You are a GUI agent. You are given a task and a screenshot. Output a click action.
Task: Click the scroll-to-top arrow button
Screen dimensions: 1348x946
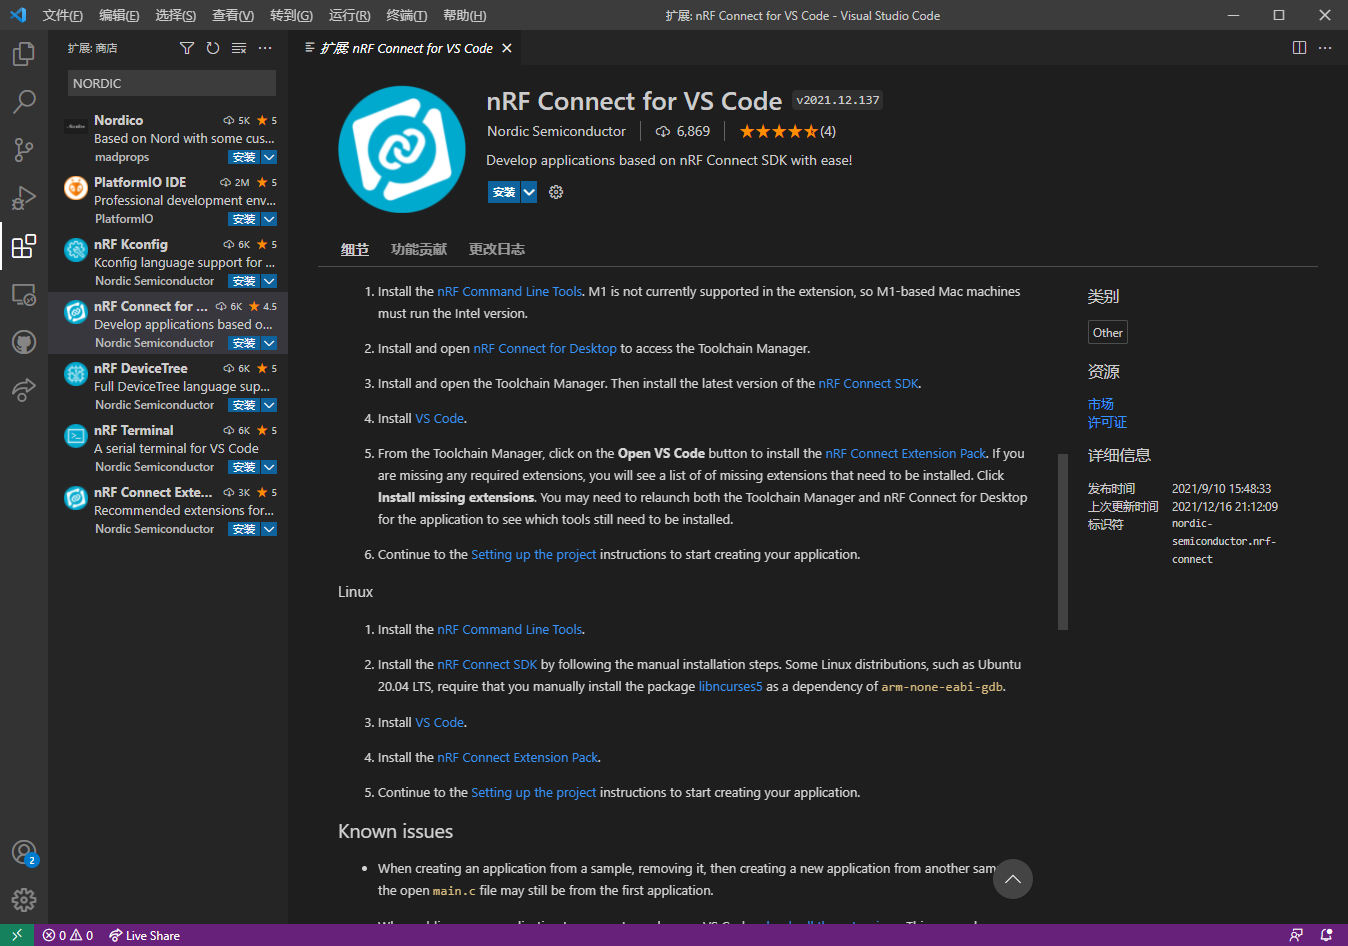[x=1013, y=879]
